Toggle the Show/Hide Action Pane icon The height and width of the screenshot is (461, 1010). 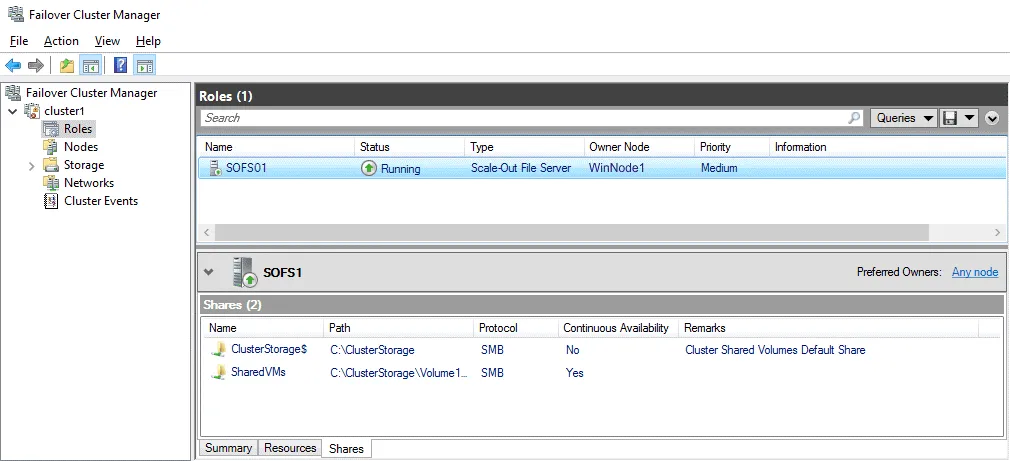144,66
